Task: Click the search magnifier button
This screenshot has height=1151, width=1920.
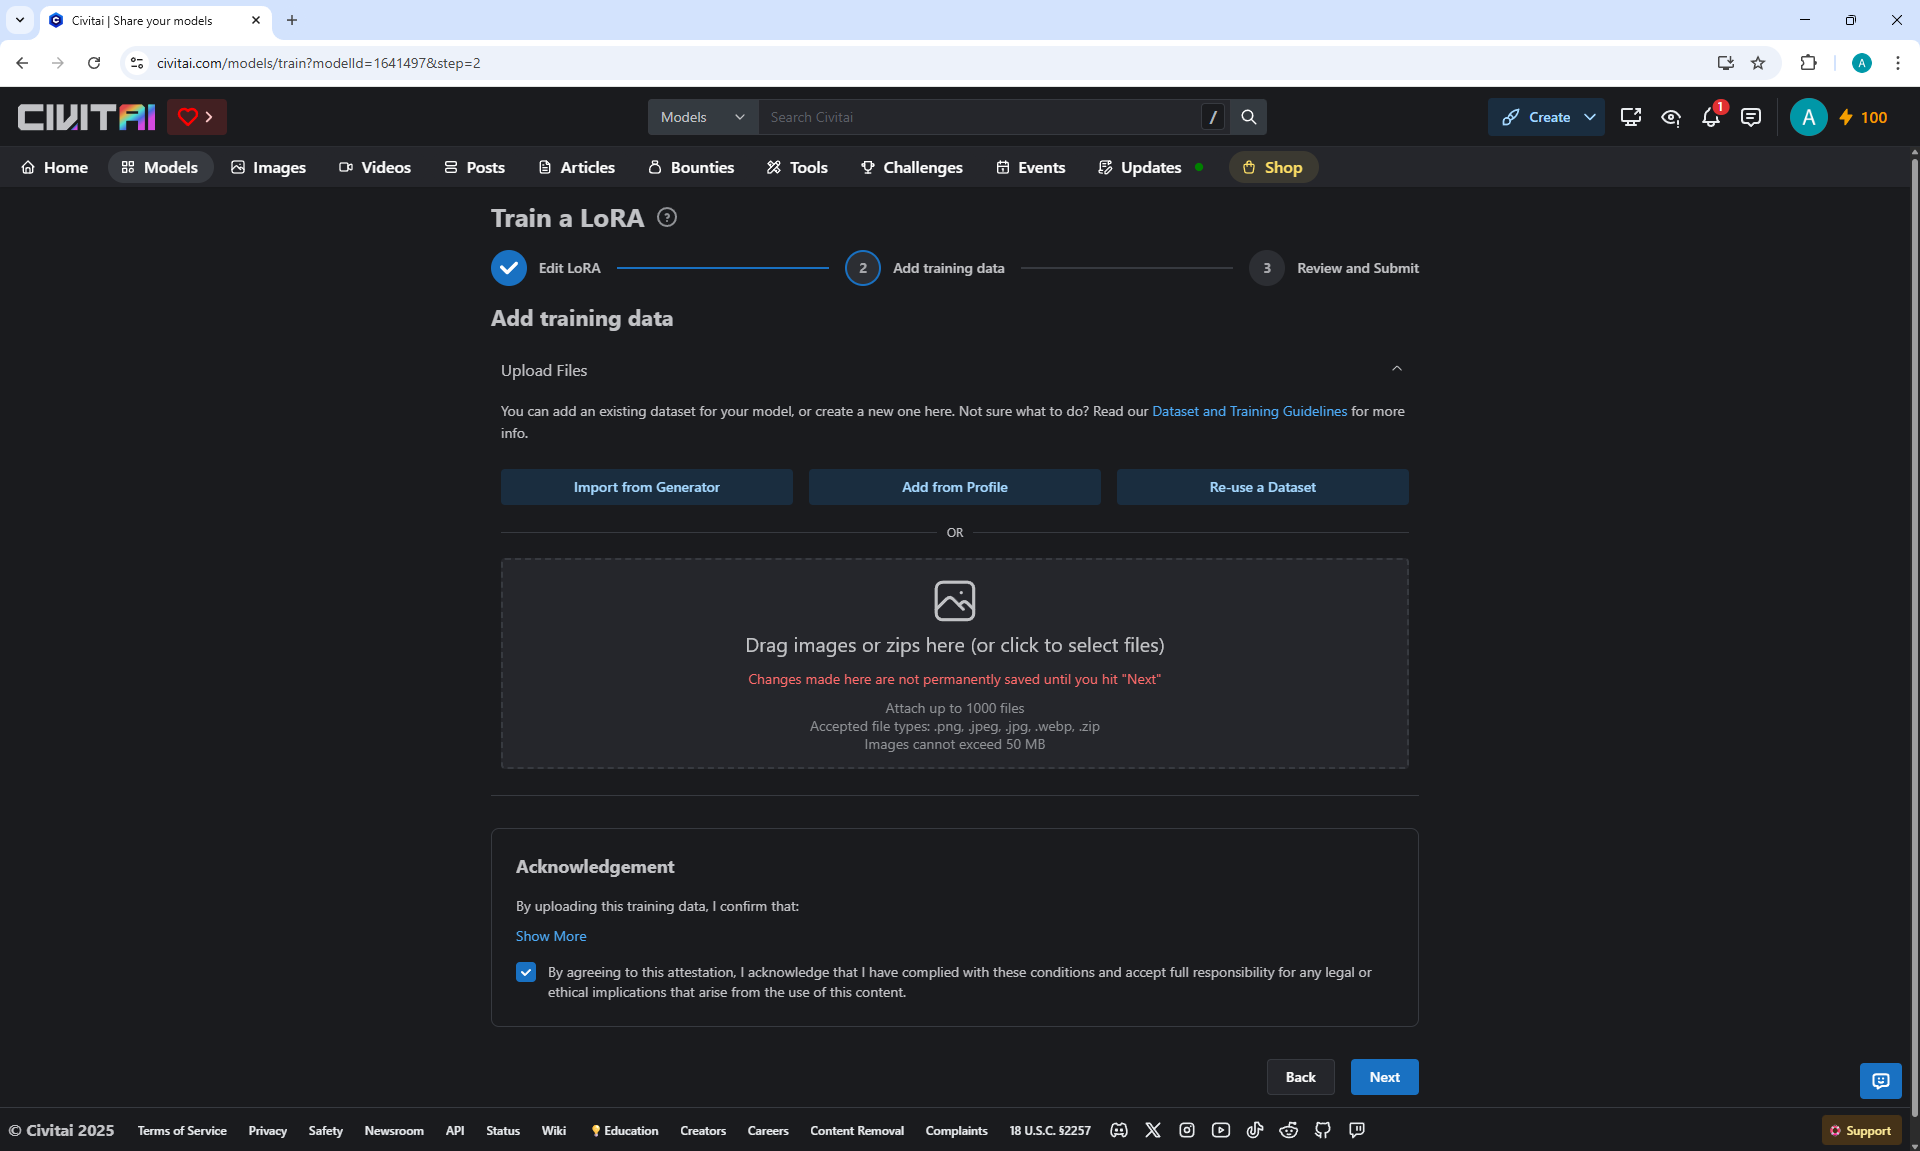Action: click(x=1248, y=117)
